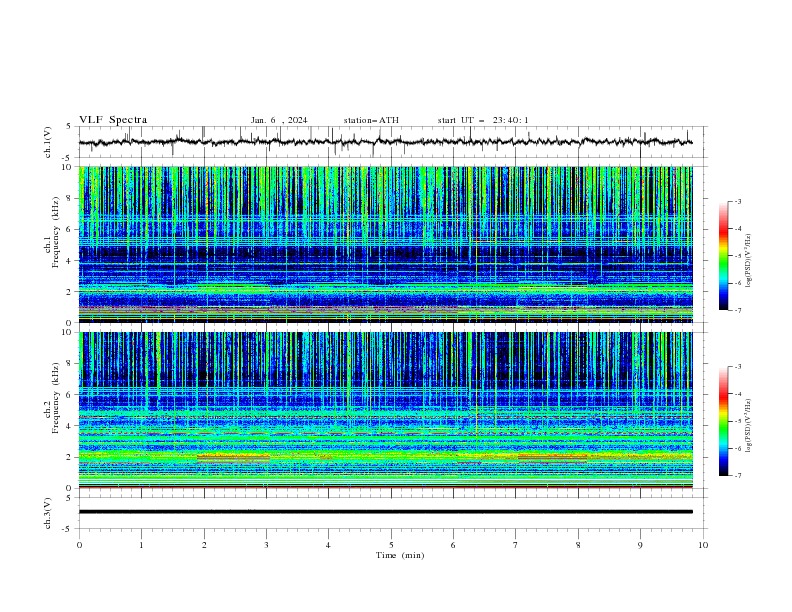Viewport: 792px width, 612px height.
Task: Click the '-3' label on upper colorbar
Action: coord(737,201)
